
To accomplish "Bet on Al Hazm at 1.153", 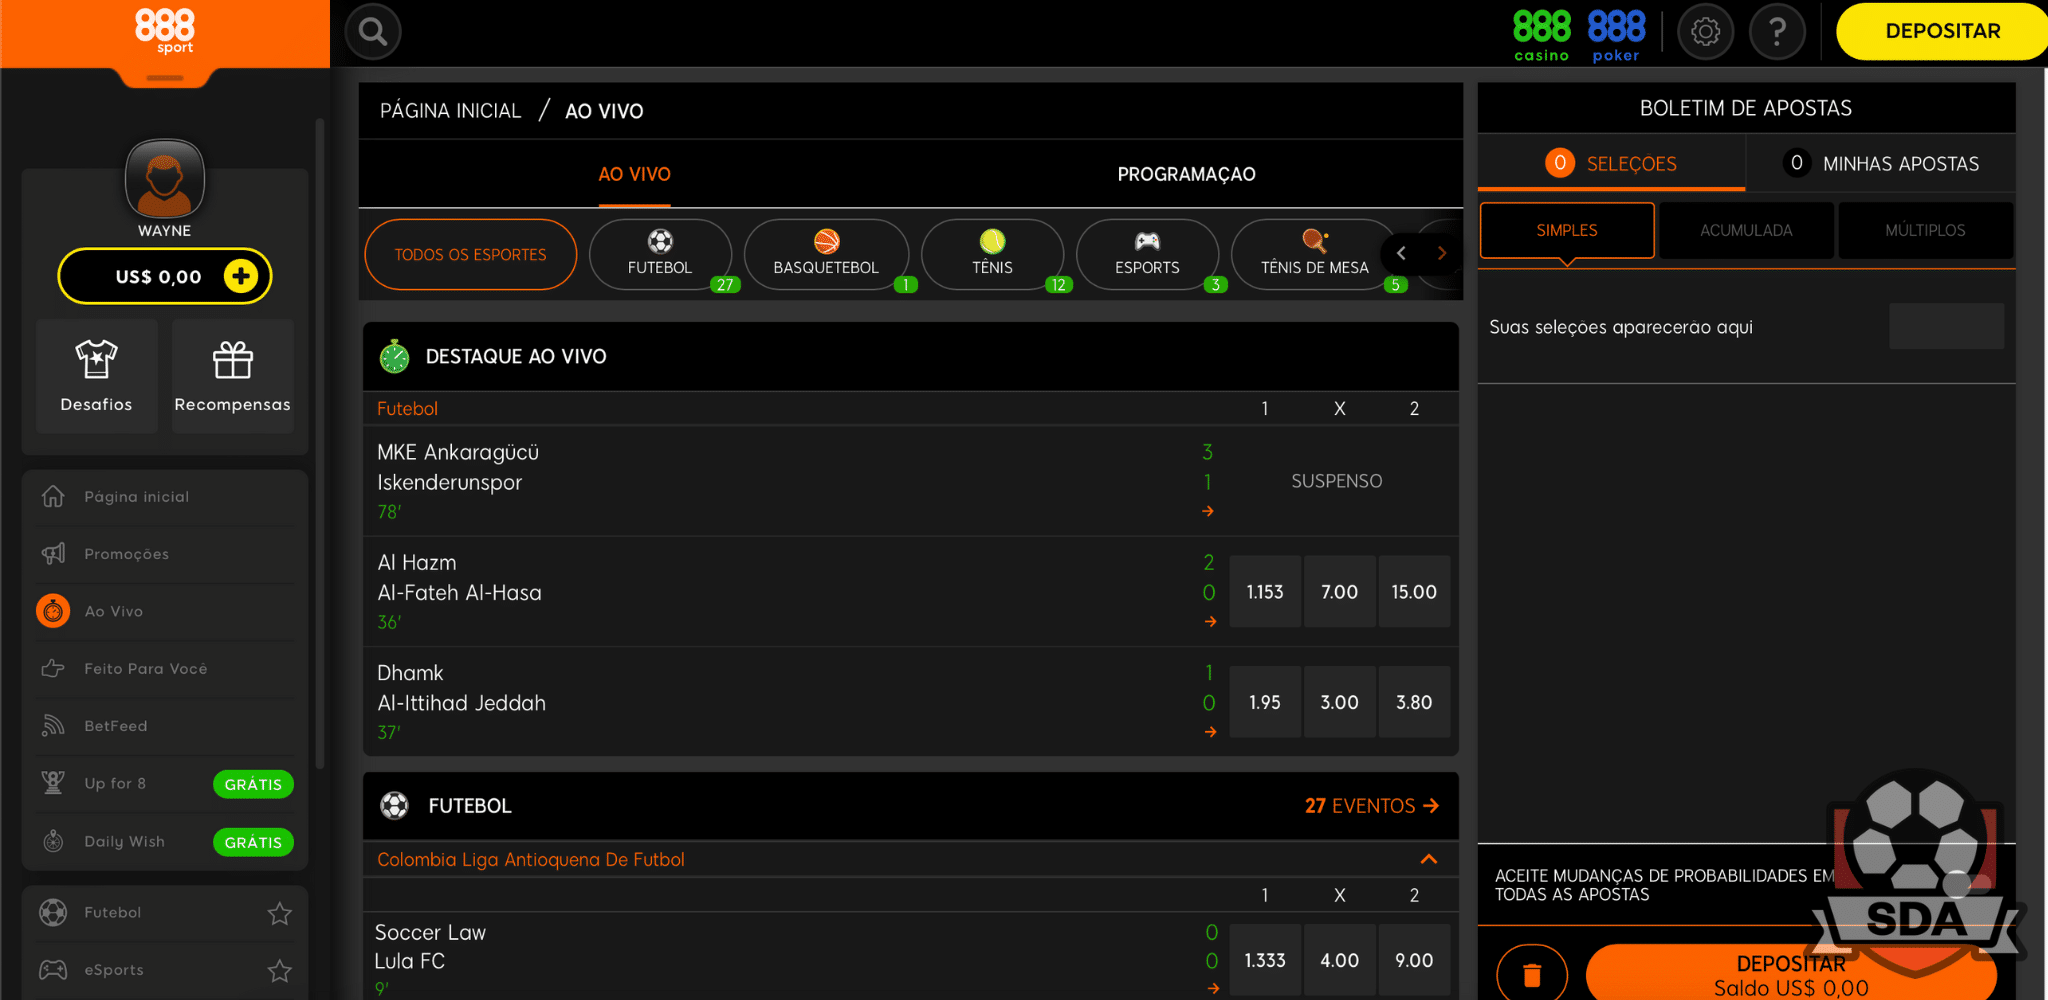I will coord(1265,592).
